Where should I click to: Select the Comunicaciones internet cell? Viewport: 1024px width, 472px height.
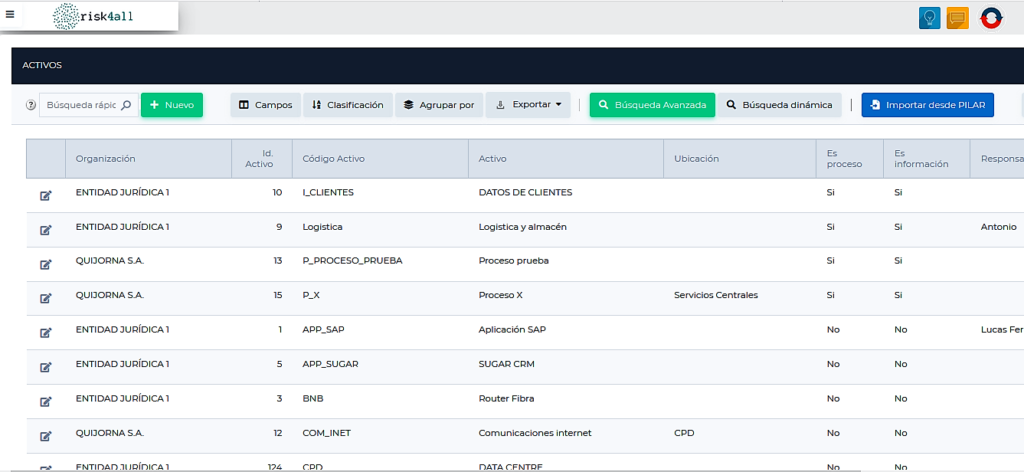pos(535,433)
